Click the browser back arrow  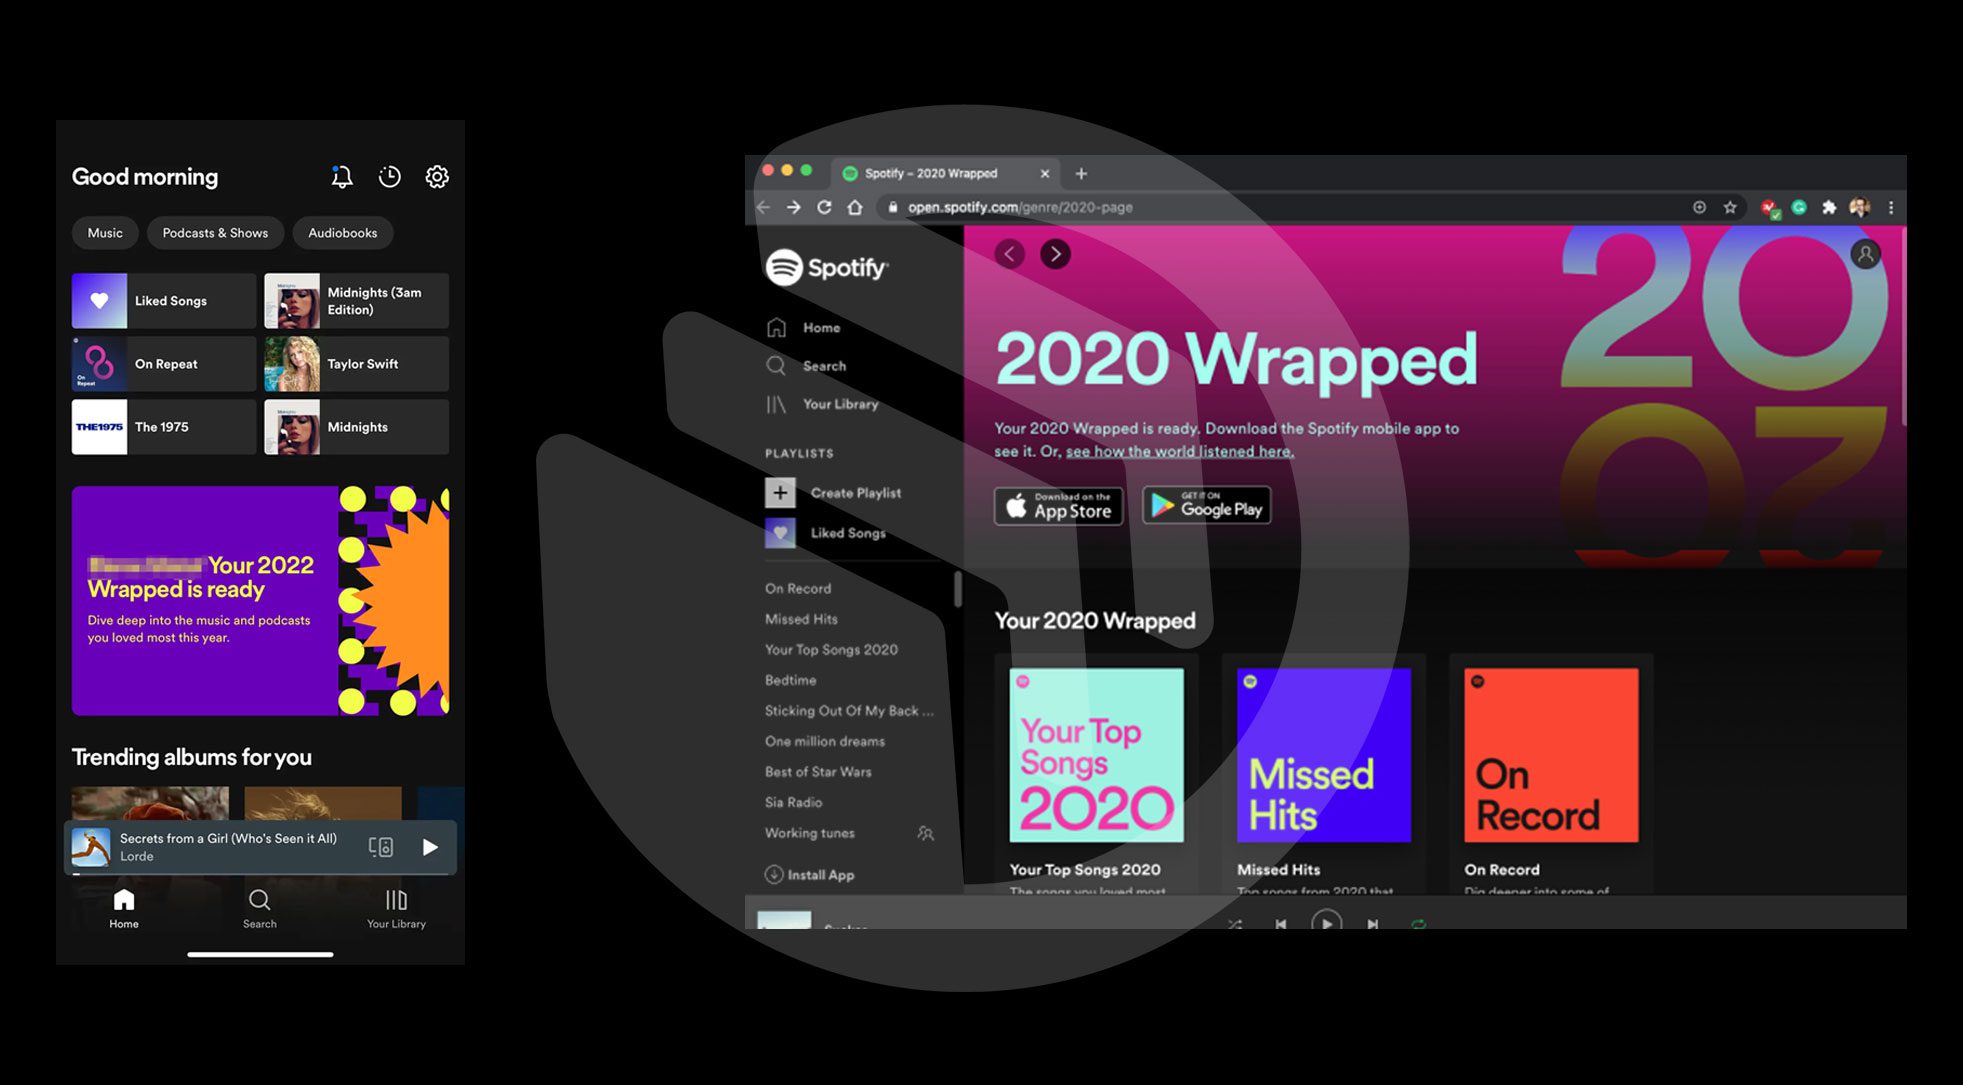coord(764,207)
